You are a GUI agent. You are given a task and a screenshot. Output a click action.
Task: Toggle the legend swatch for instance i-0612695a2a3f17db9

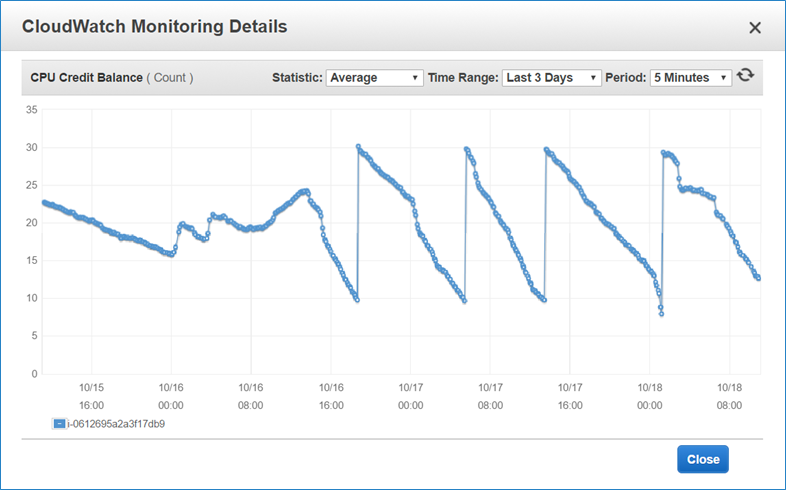point(59,424)
